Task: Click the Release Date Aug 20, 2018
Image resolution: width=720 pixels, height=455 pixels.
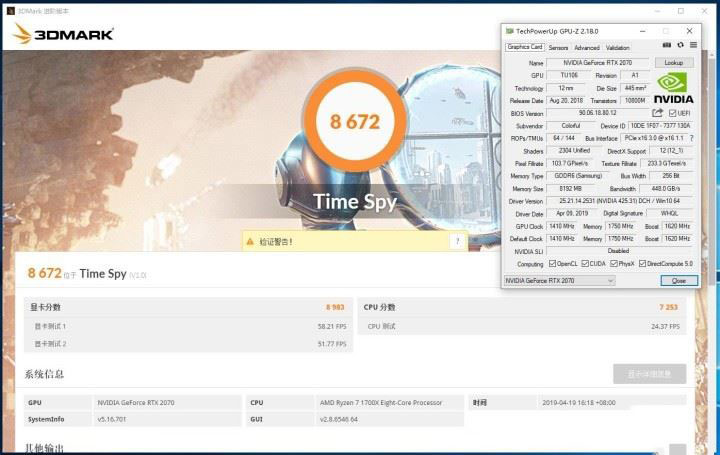Action: [x=566, y=100]
